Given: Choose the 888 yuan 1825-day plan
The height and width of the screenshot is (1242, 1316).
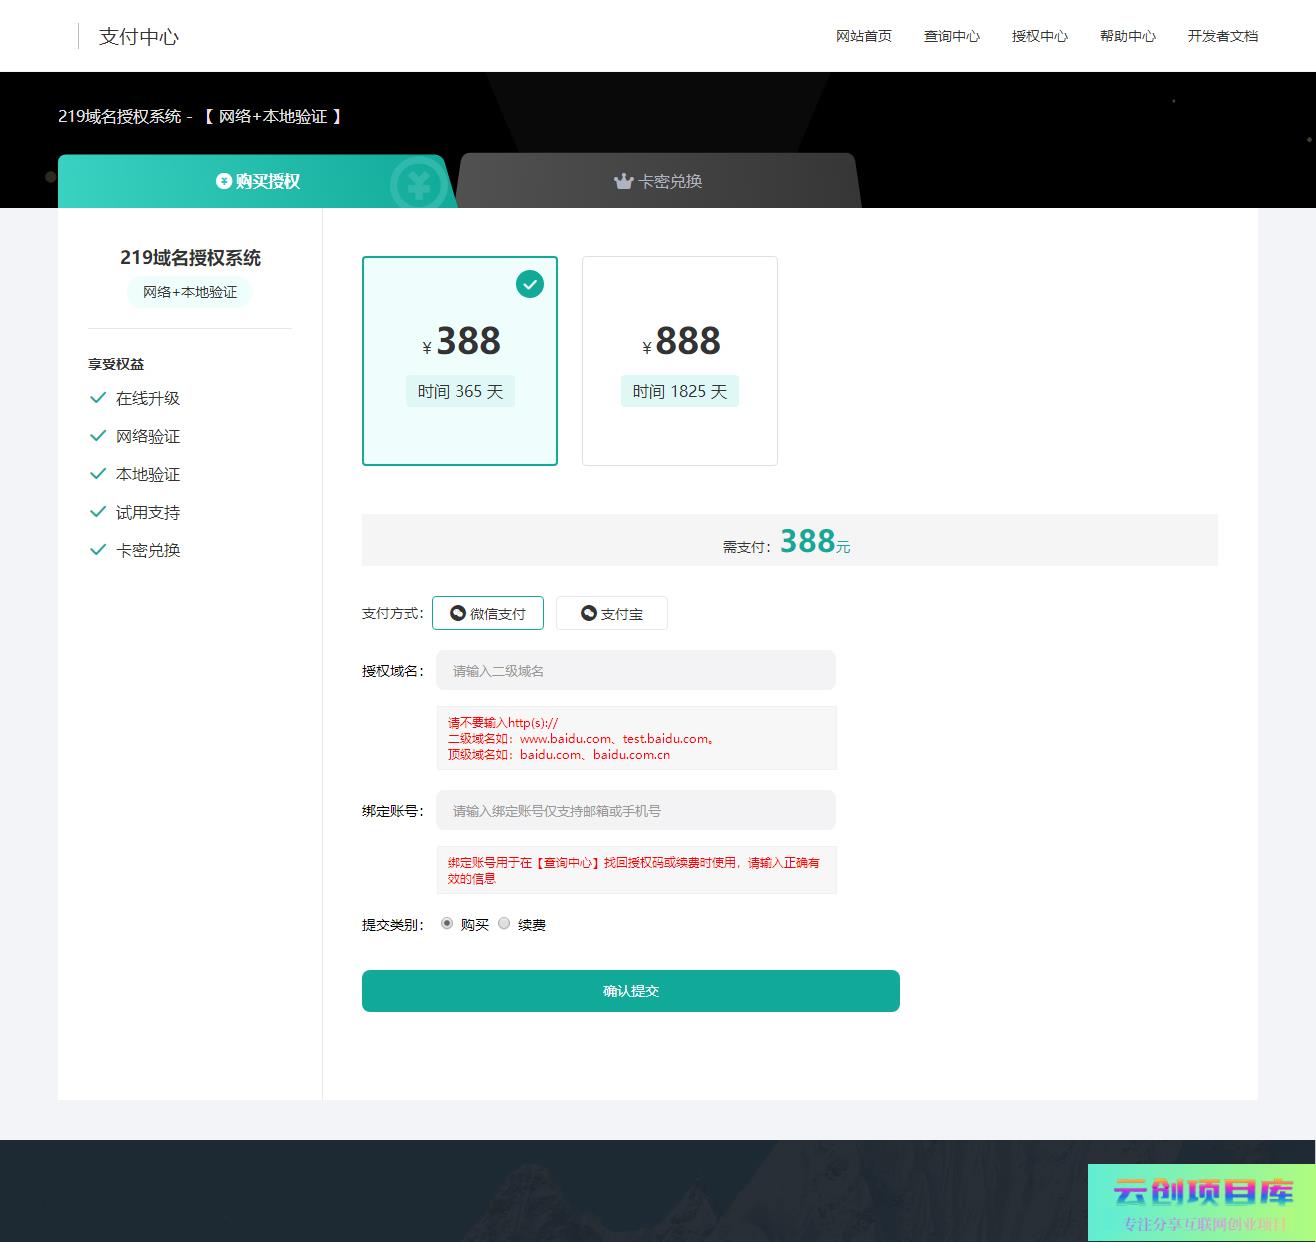Looking at the screenshot, I should point(680,361).
